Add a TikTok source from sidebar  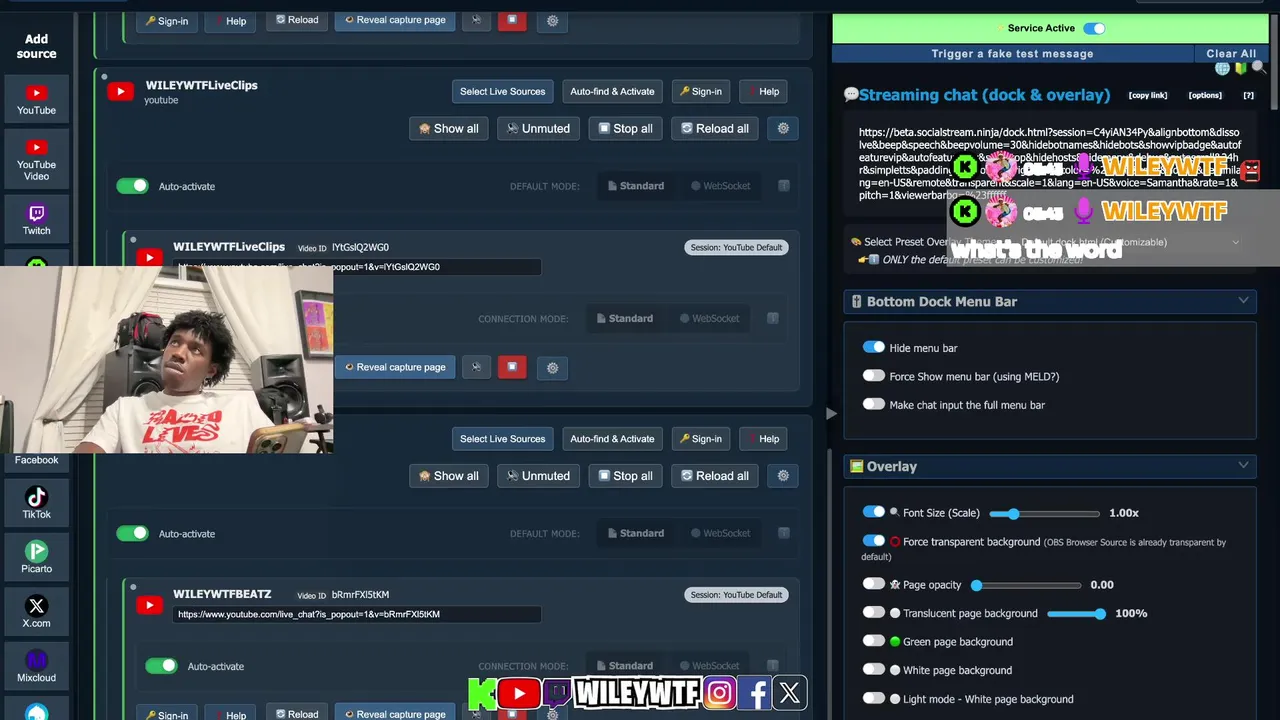coord(36,503)
